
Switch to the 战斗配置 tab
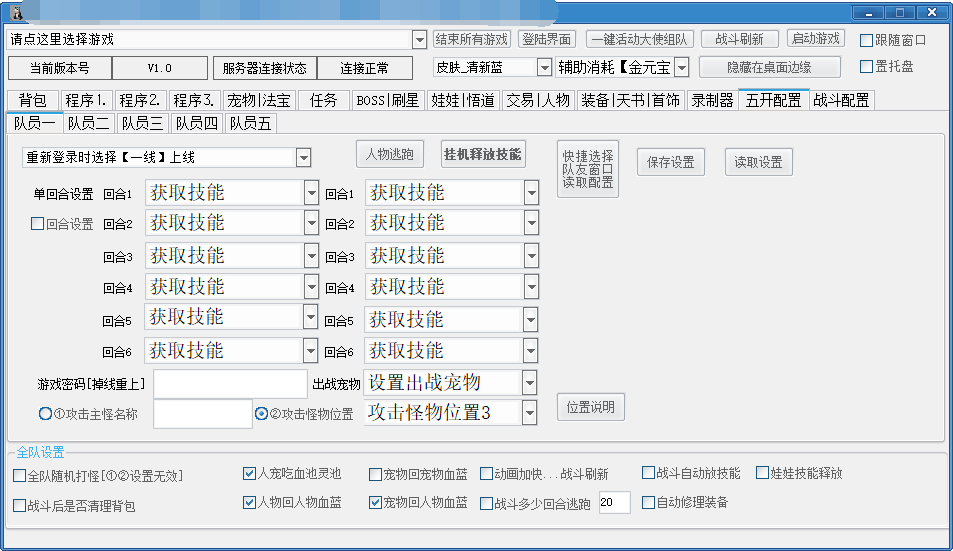pos(841,100)
